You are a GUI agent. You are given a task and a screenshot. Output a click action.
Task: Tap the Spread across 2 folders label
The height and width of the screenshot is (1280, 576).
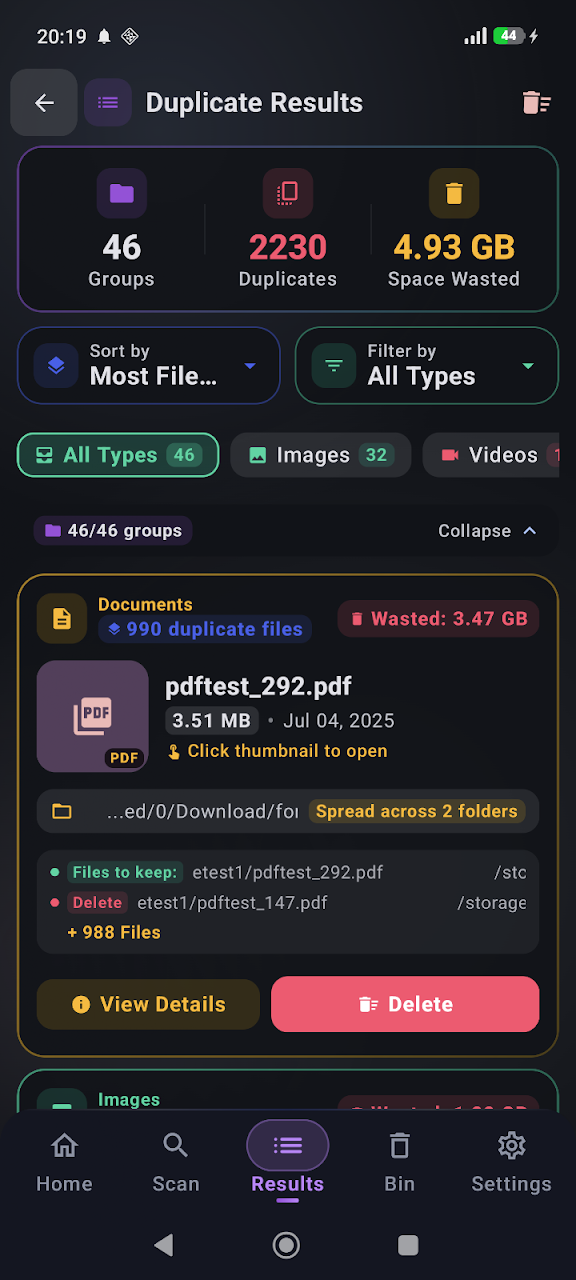[x=417, y=811]
